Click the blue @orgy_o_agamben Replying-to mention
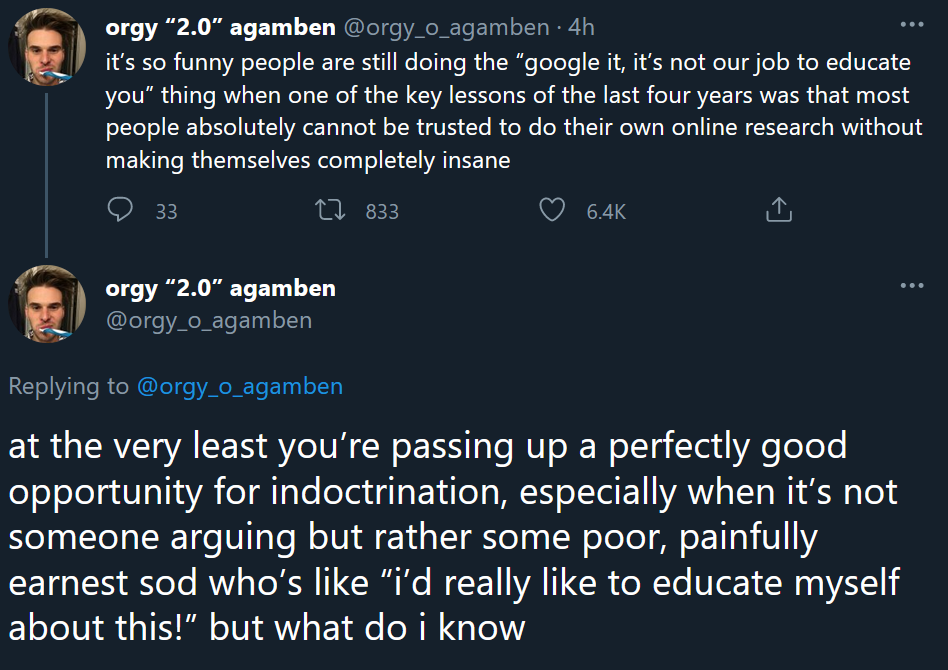The height and width of the screenshot is (670, 948). pyautogui.click(x=238, y=387)
